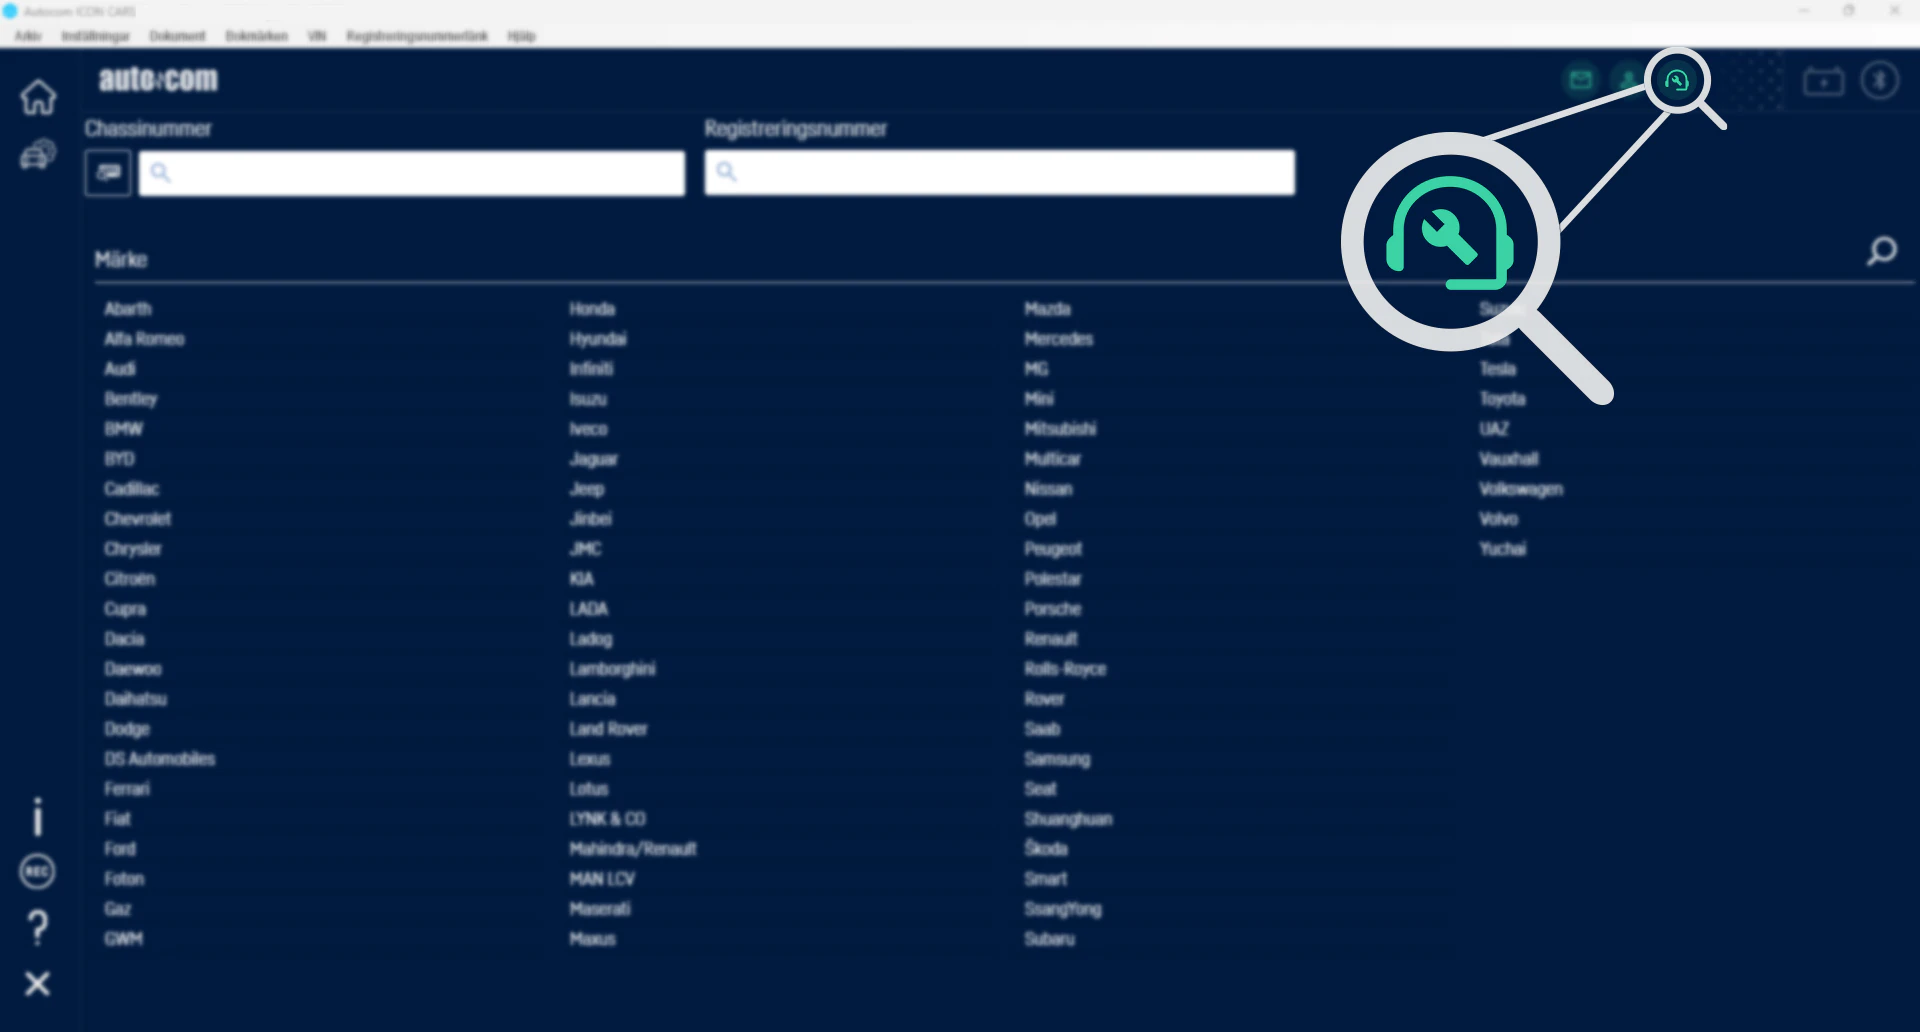Open the information 'i' icon in sidebar

click(38, 816)
